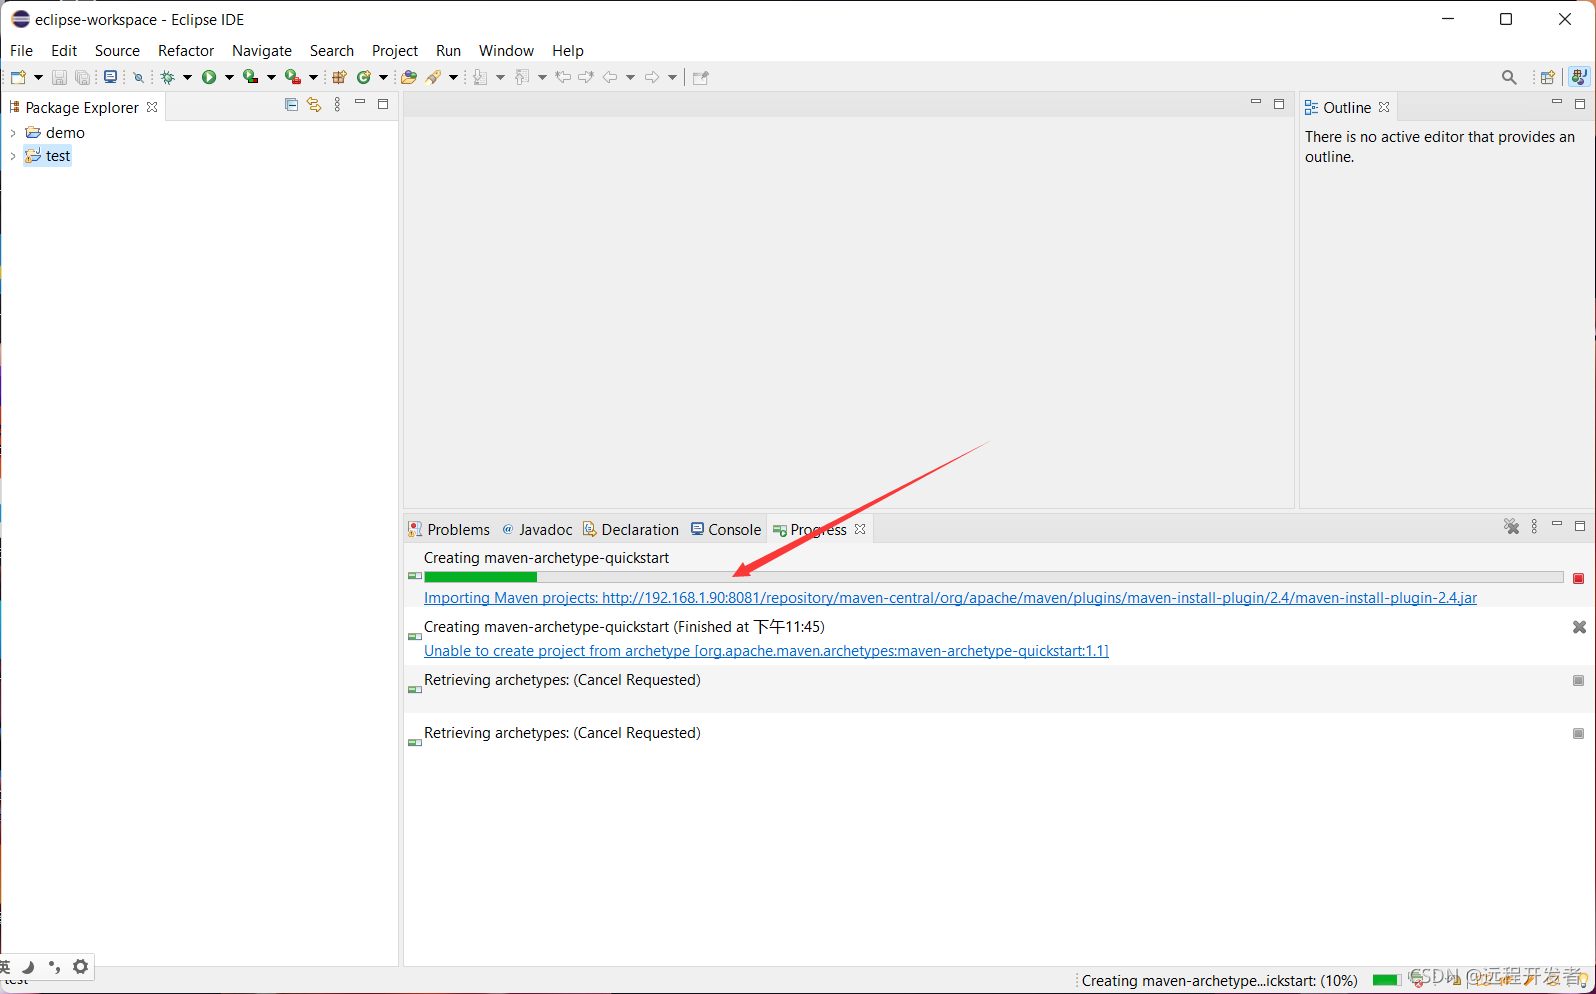Click the External Tools run icon

coord(293,77)
